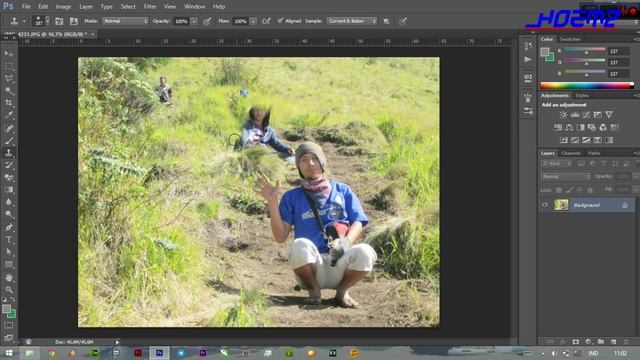Screen dimensions: 640x360
Task: Toggle Quick Mask mode
Action: pyautogui.click(x=9, y=325)
